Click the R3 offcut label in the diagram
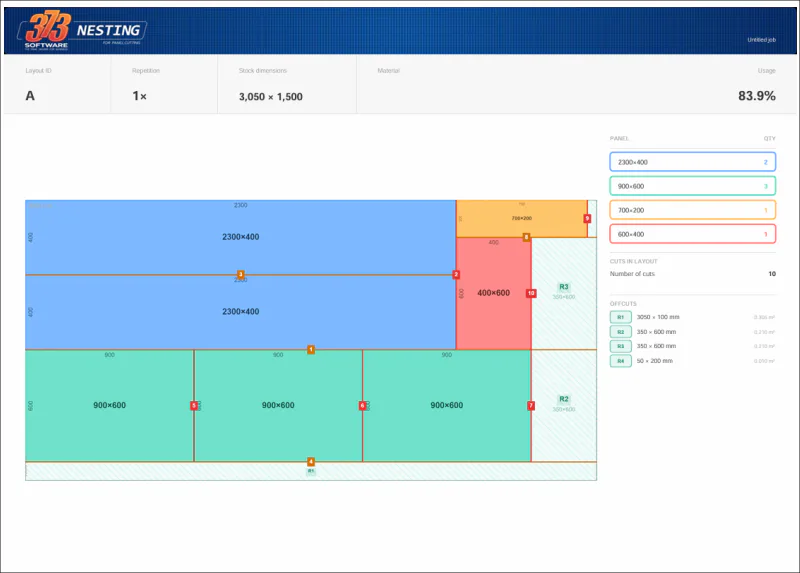The height and width of the screenshot is (573, 800). tap(564, 287)
